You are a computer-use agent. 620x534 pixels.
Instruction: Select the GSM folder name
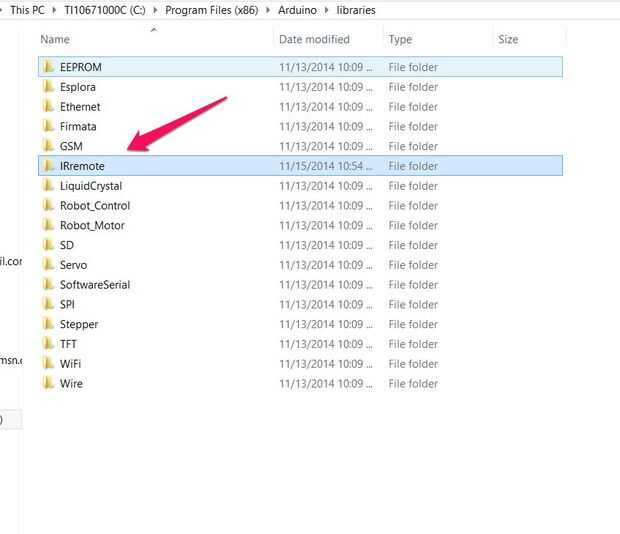click(71, 146)
